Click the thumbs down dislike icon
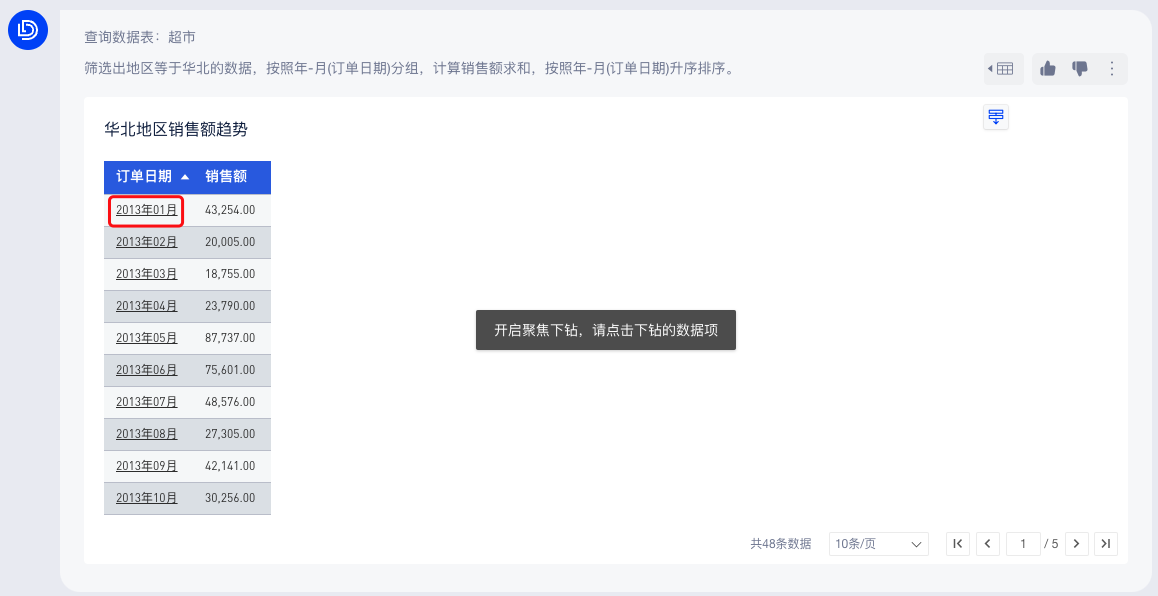 (x=1080, y=69)
